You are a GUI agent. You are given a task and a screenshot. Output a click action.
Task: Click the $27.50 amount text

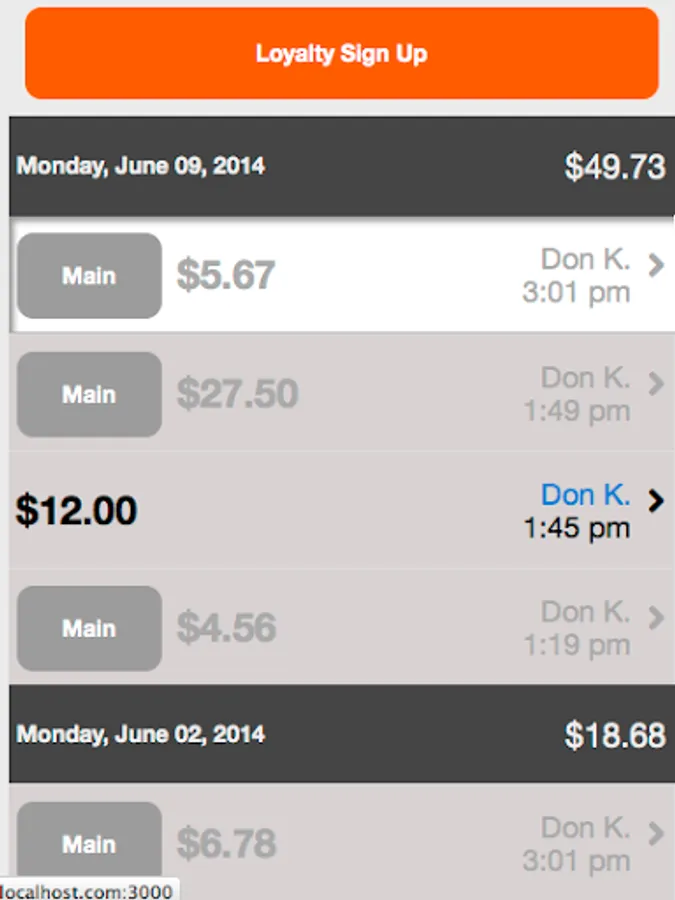tap(237, 394)
